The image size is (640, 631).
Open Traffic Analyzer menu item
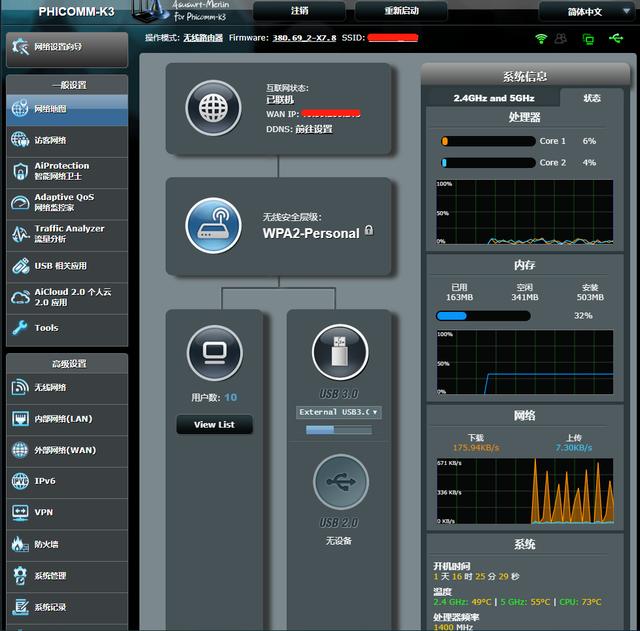(x=67, y=234)
